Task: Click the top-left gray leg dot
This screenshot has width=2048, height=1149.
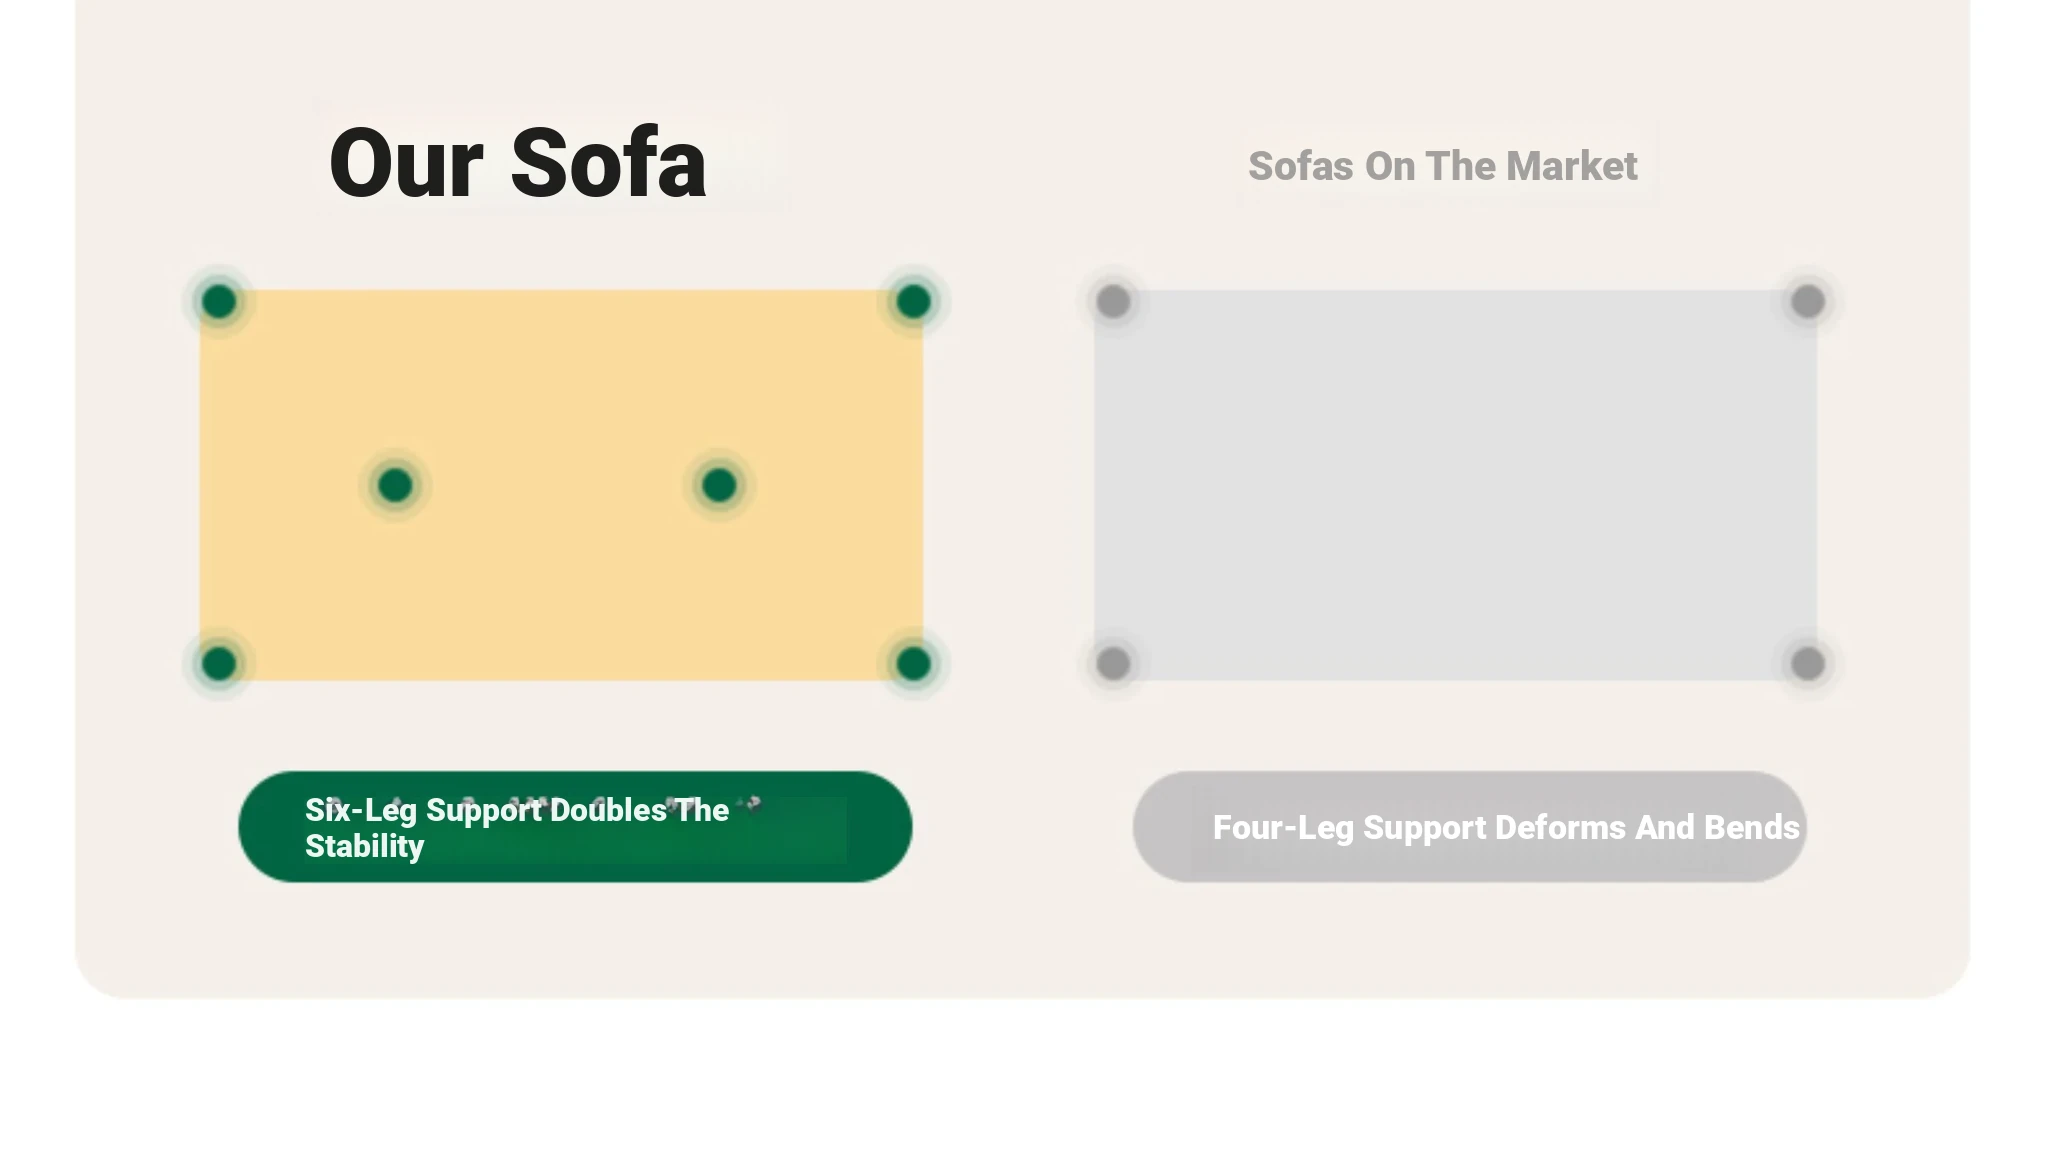Action: (1113, 301)
